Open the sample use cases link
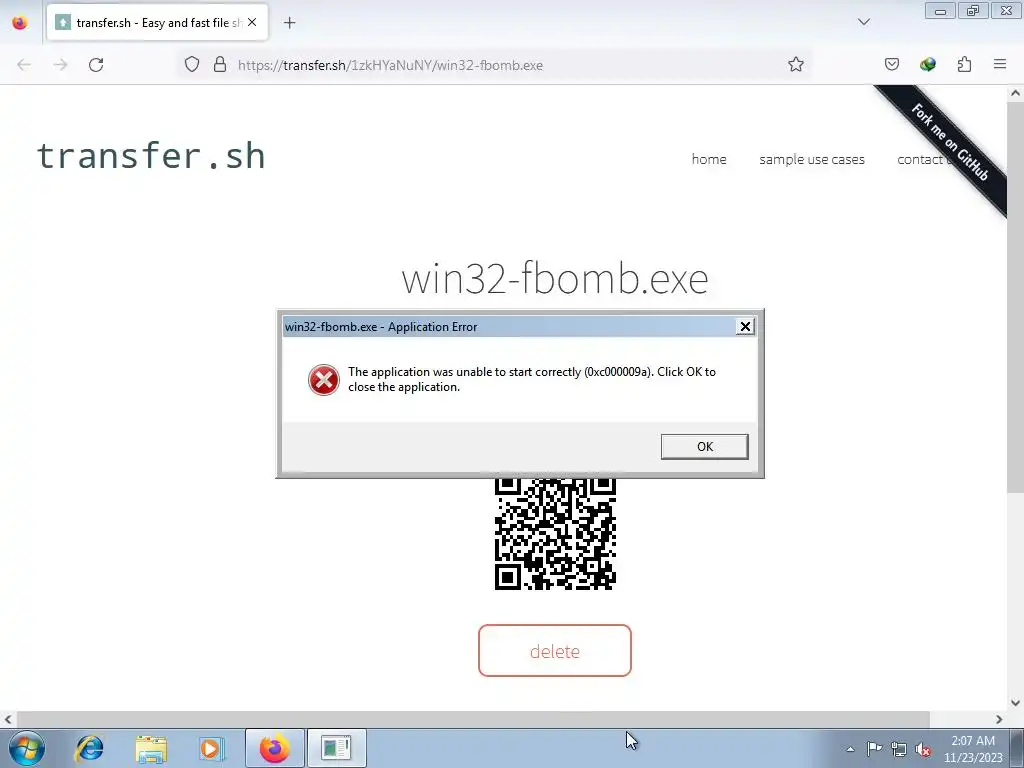Screen dimensions: 1024x768 (812, 159)
